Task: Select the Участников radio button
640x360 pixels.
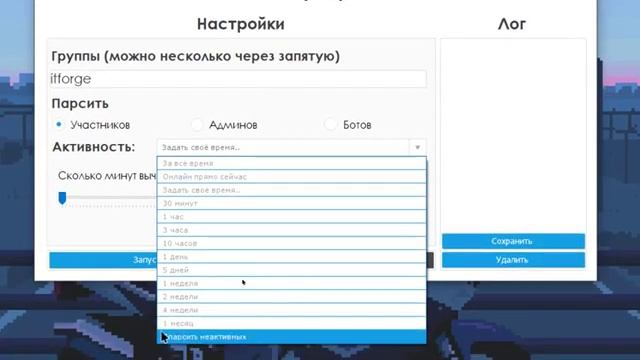Action: [59, 124]
